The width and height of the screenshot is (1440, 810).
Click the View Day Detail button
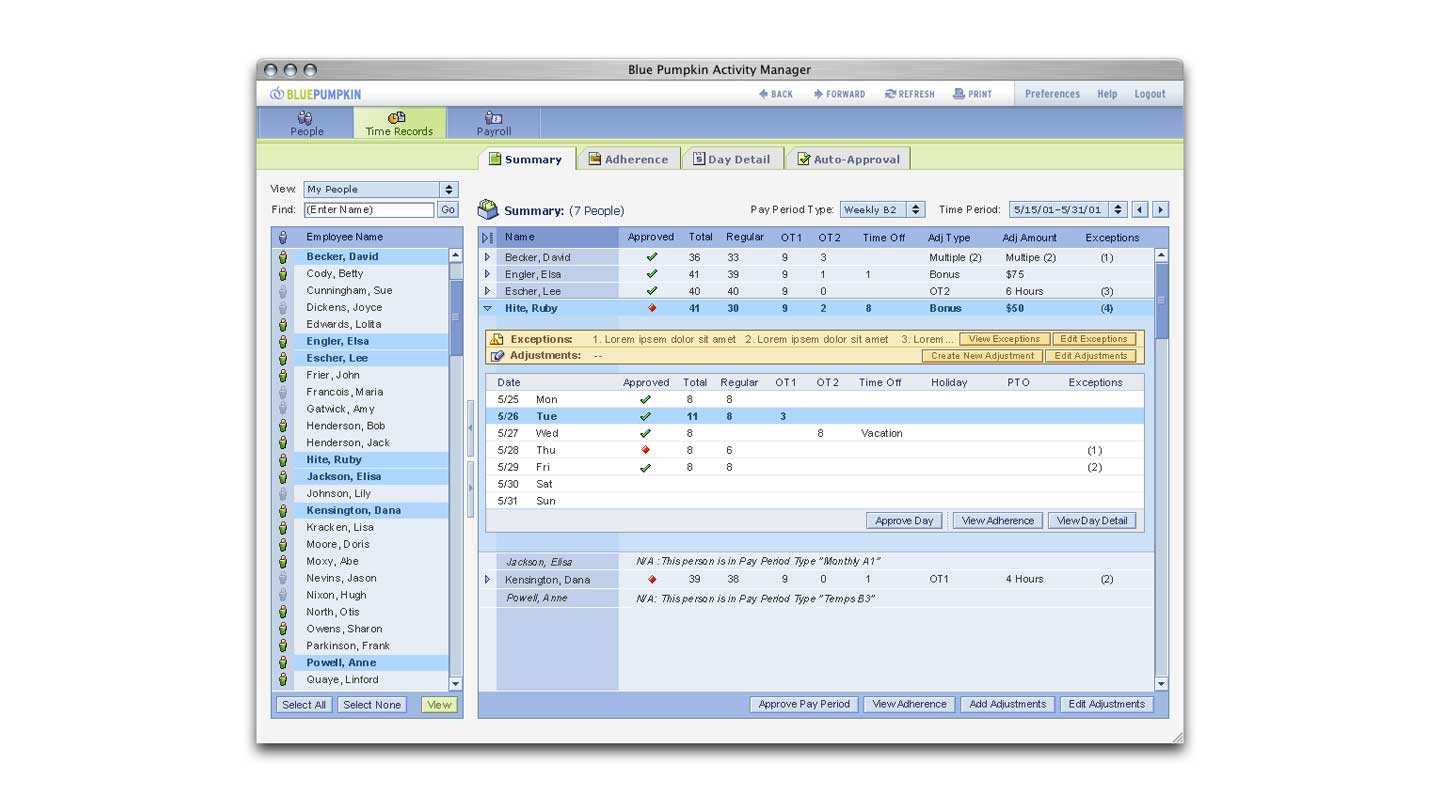[1092, 520]
